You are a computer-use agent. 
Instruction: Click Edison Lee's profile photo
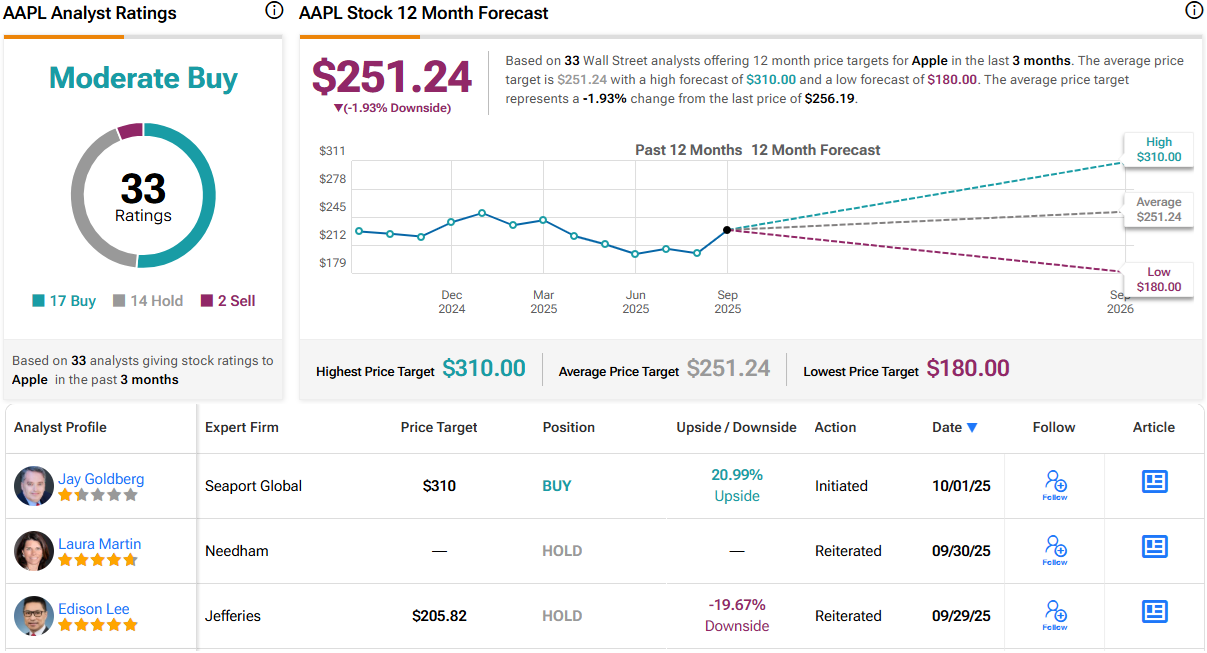point(34,615)
